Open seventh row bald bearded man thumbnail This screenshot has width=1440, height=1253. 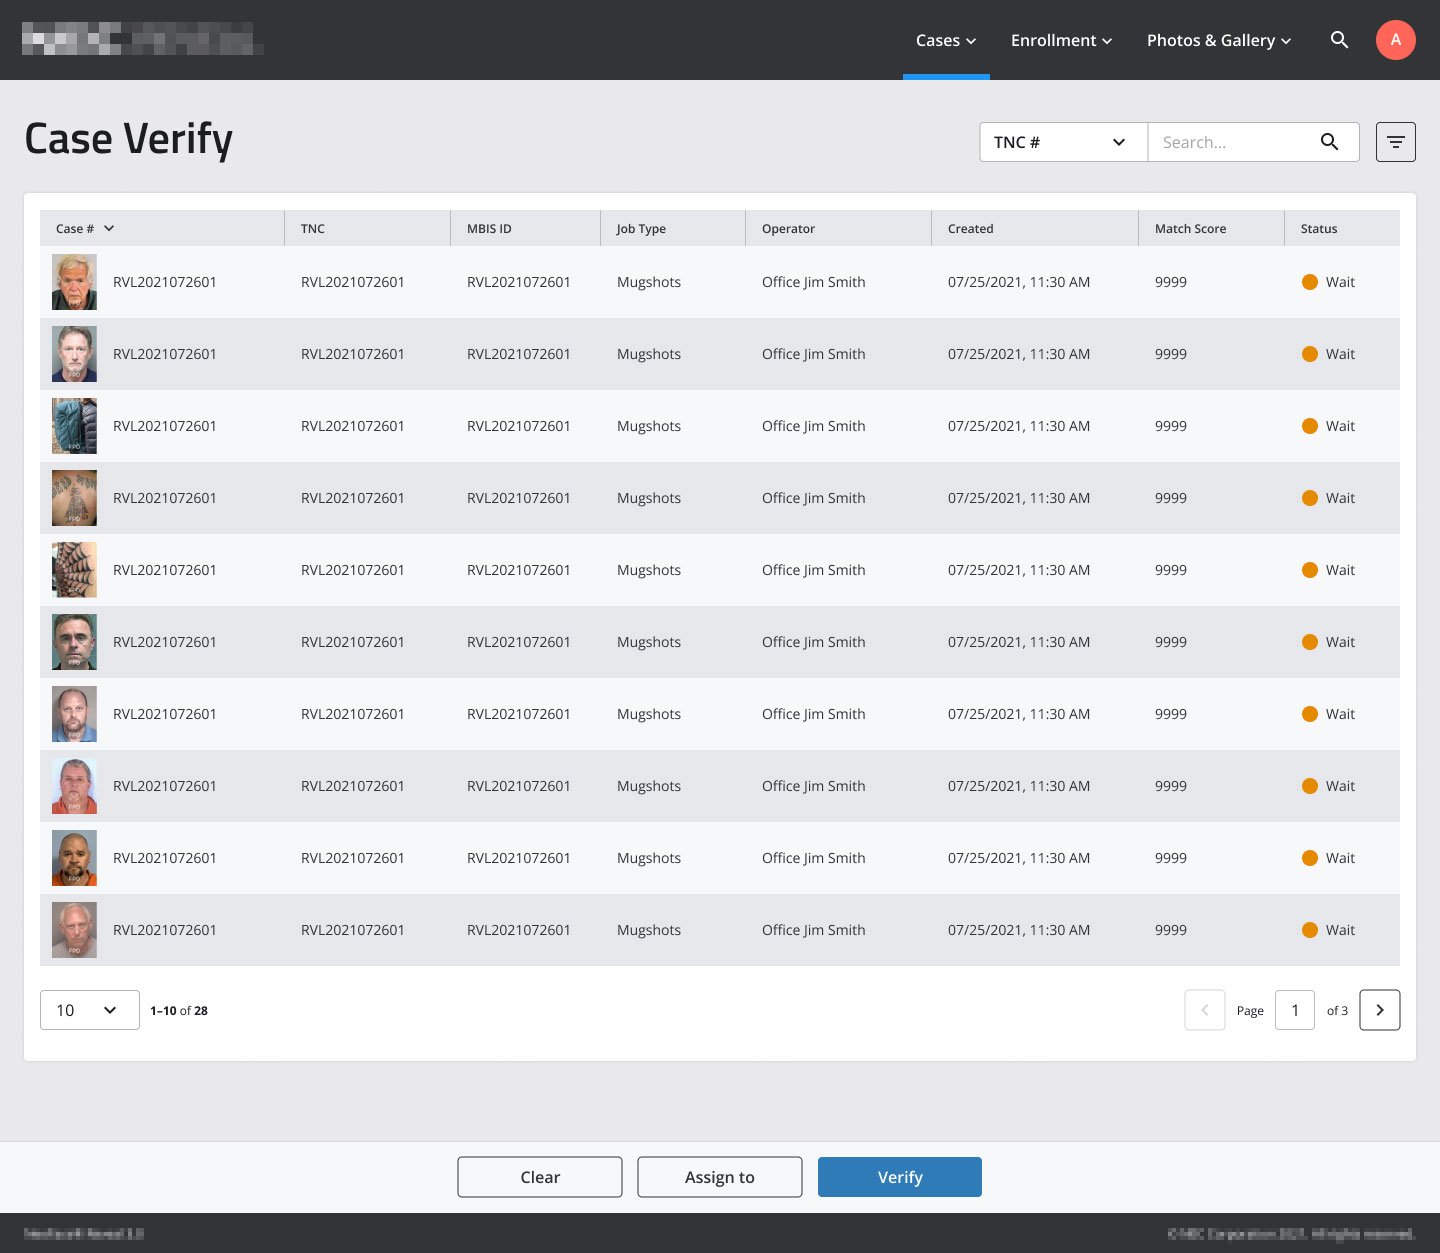74,714
